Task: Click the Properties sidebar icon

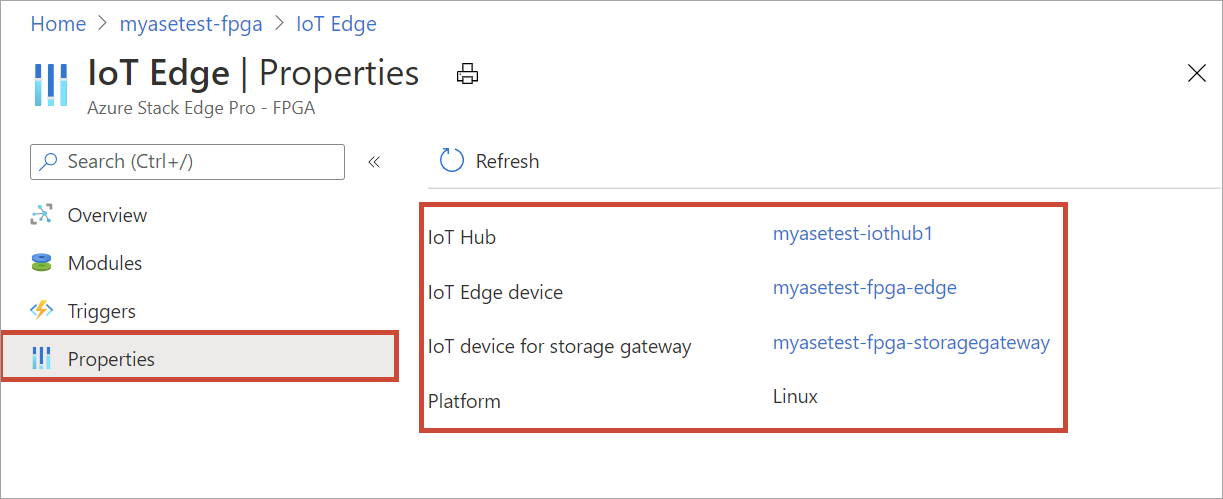Action: (42, 359)
